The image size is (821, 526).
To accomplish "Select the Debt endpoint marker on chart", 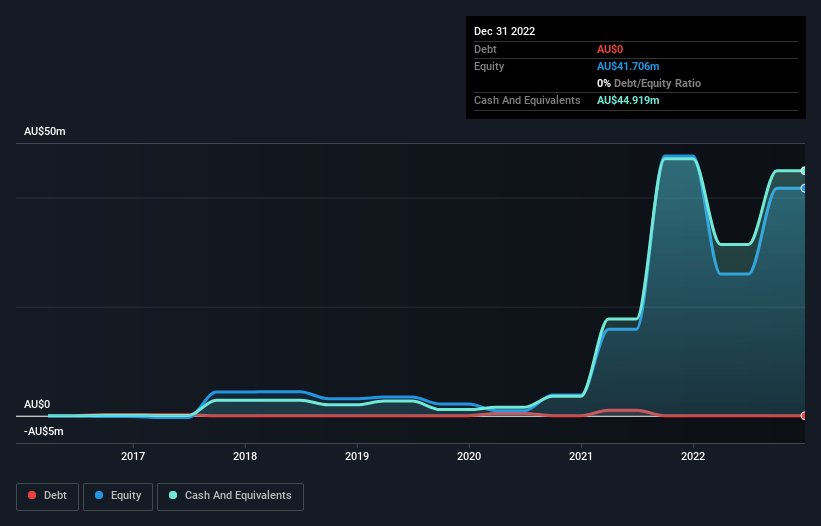I will point(804,416).
